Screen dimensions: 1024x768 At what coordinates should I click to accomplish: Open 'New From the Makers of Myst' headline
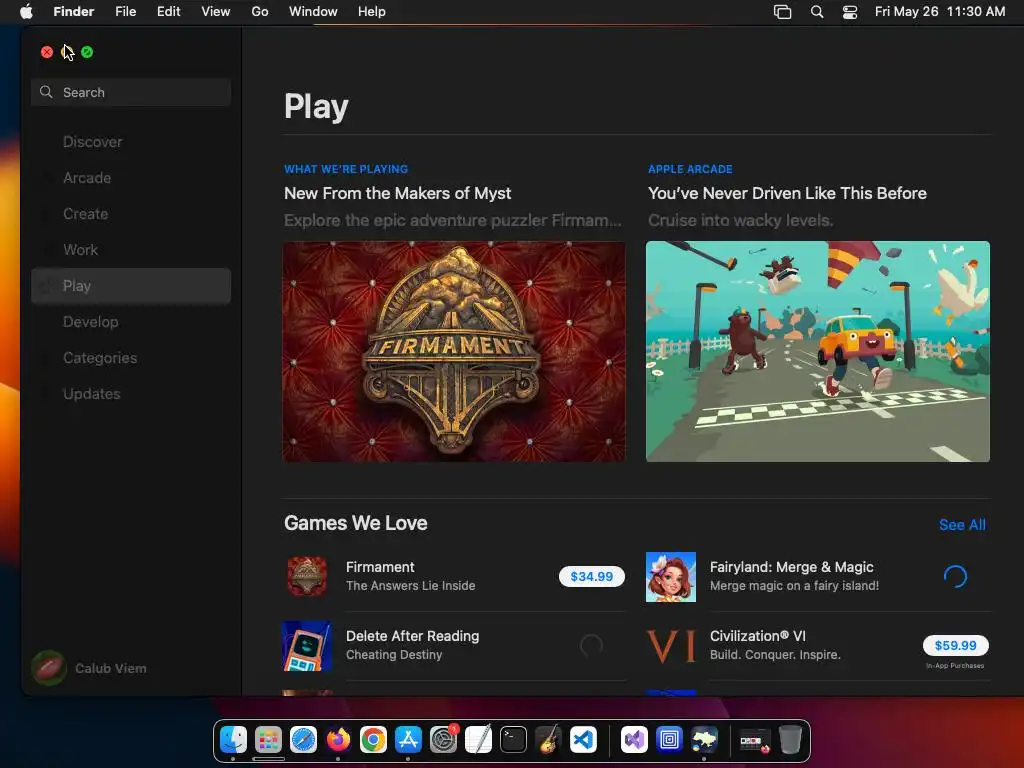point(397,193)
